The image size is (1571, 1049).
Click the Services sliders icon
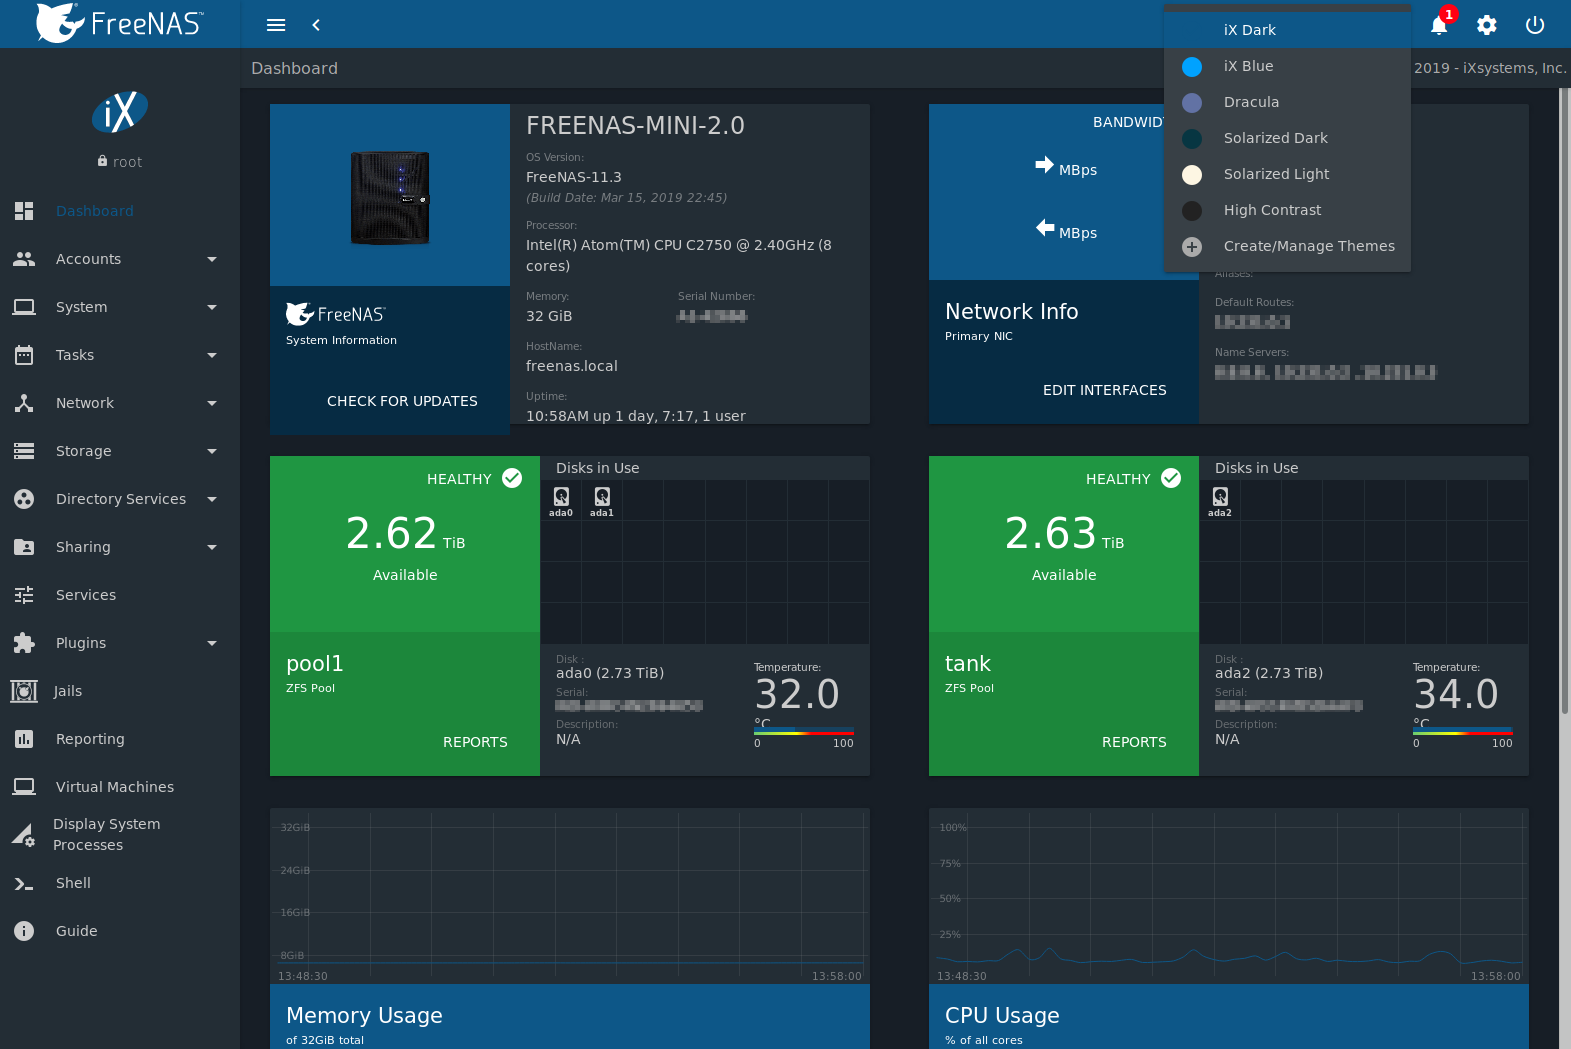[x=24, y=595]
